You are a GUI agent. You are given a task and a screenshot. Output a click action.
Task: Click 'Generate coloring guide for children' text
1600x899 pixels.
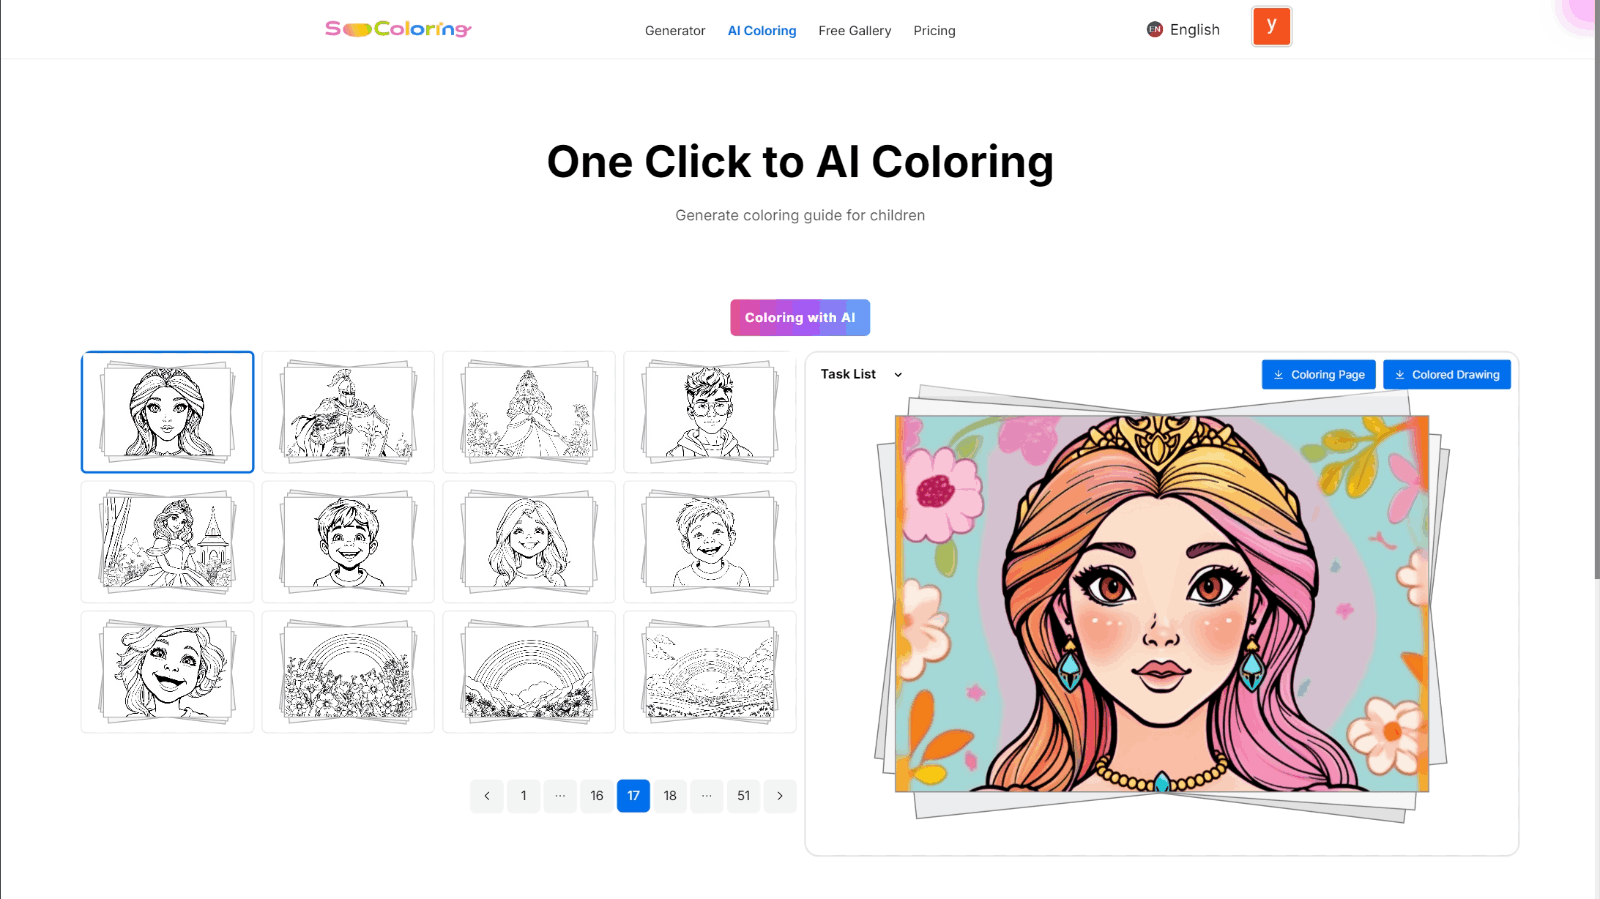tap(800, 215)
